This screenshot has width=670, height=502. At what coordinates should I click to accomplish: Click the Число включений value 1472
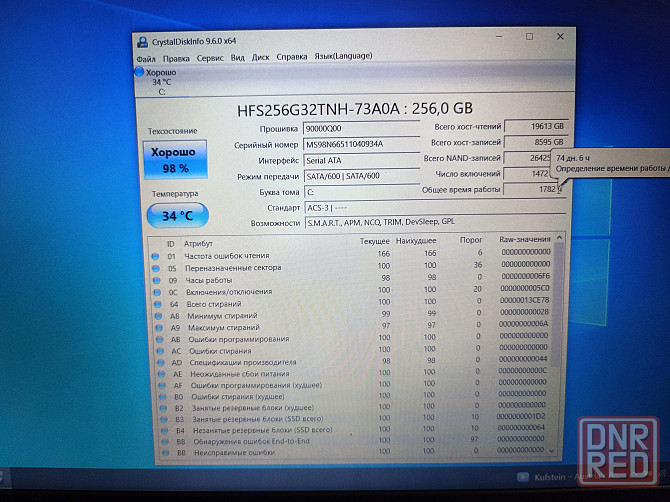click(x=527, y=173)
